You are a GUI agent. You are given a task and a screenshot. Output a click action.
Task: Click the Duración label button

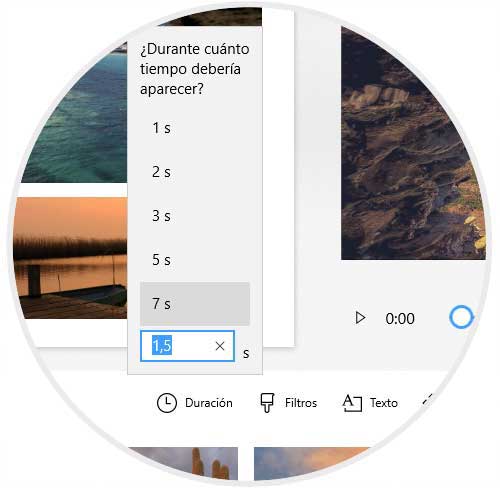pos(209,403)
